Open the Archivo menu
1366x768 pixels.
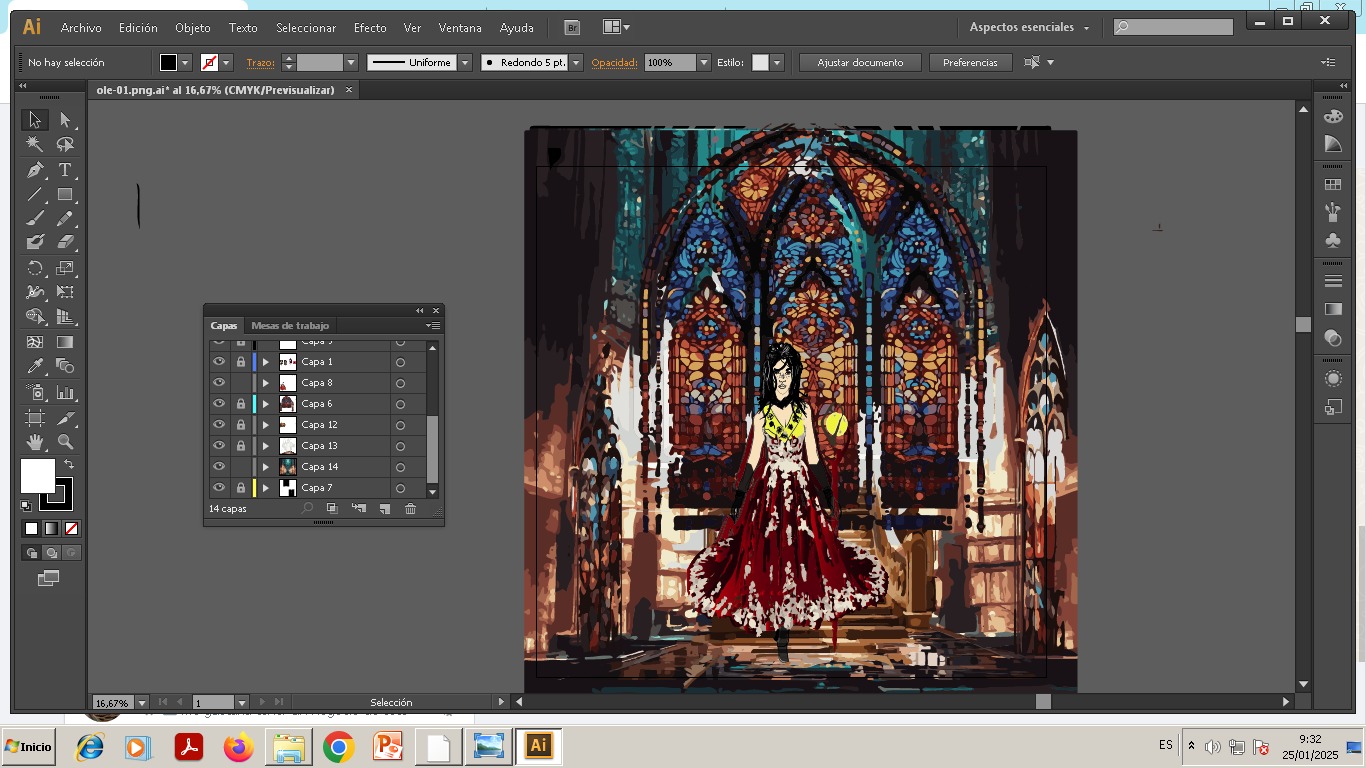(81, 28)
